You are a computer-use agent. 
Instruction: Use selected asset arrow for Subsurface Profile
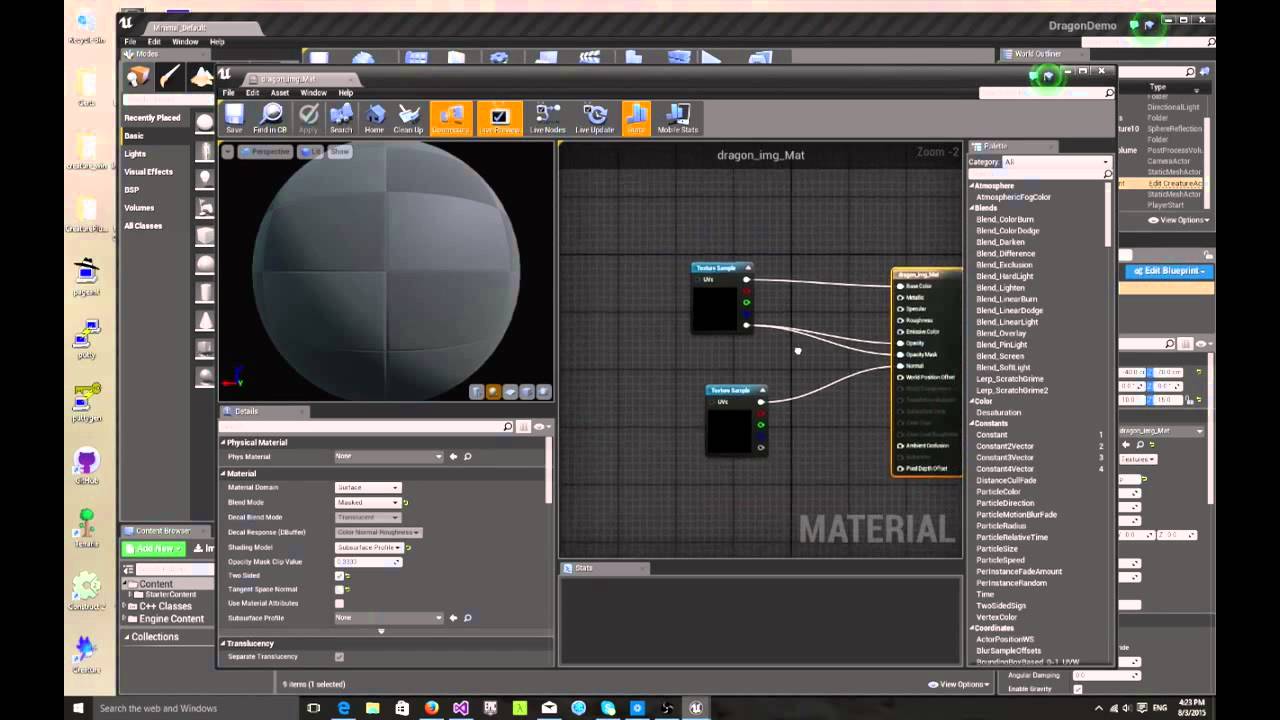[x=453, y=618]
